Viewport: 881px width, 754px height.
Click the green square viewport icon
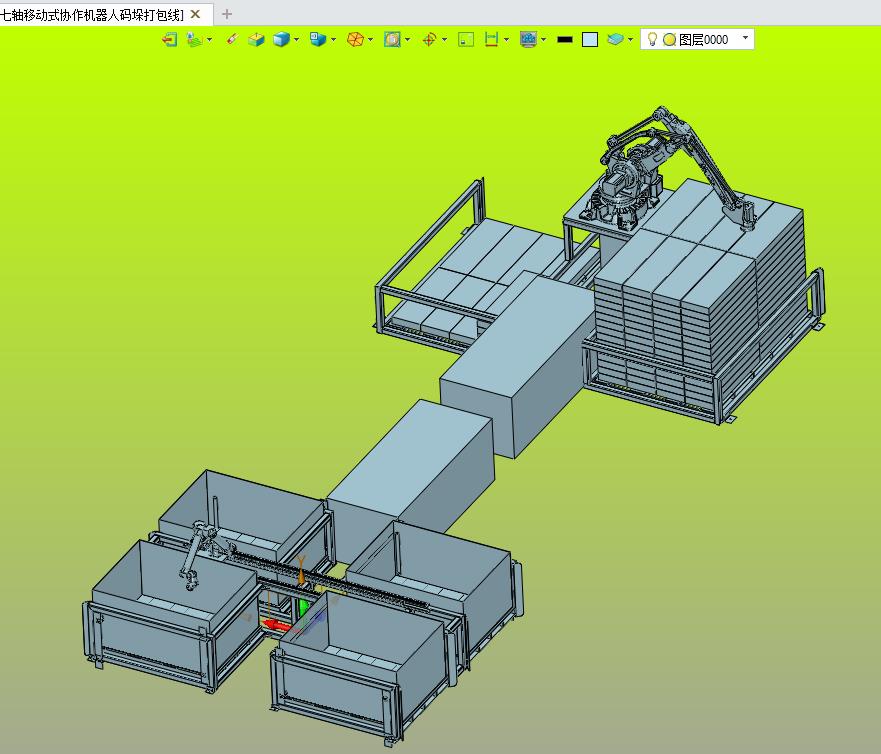coord(466,39)
